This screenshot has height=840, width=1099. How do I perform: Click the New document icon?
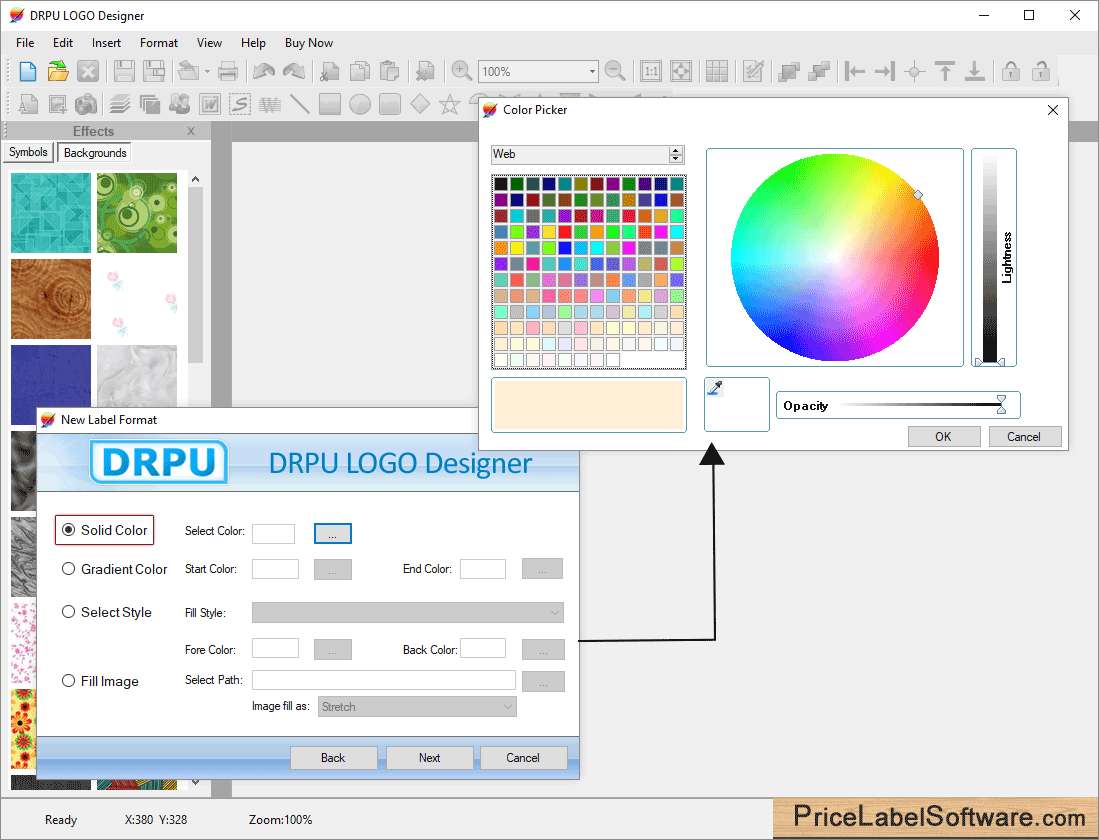click(27, 72)
